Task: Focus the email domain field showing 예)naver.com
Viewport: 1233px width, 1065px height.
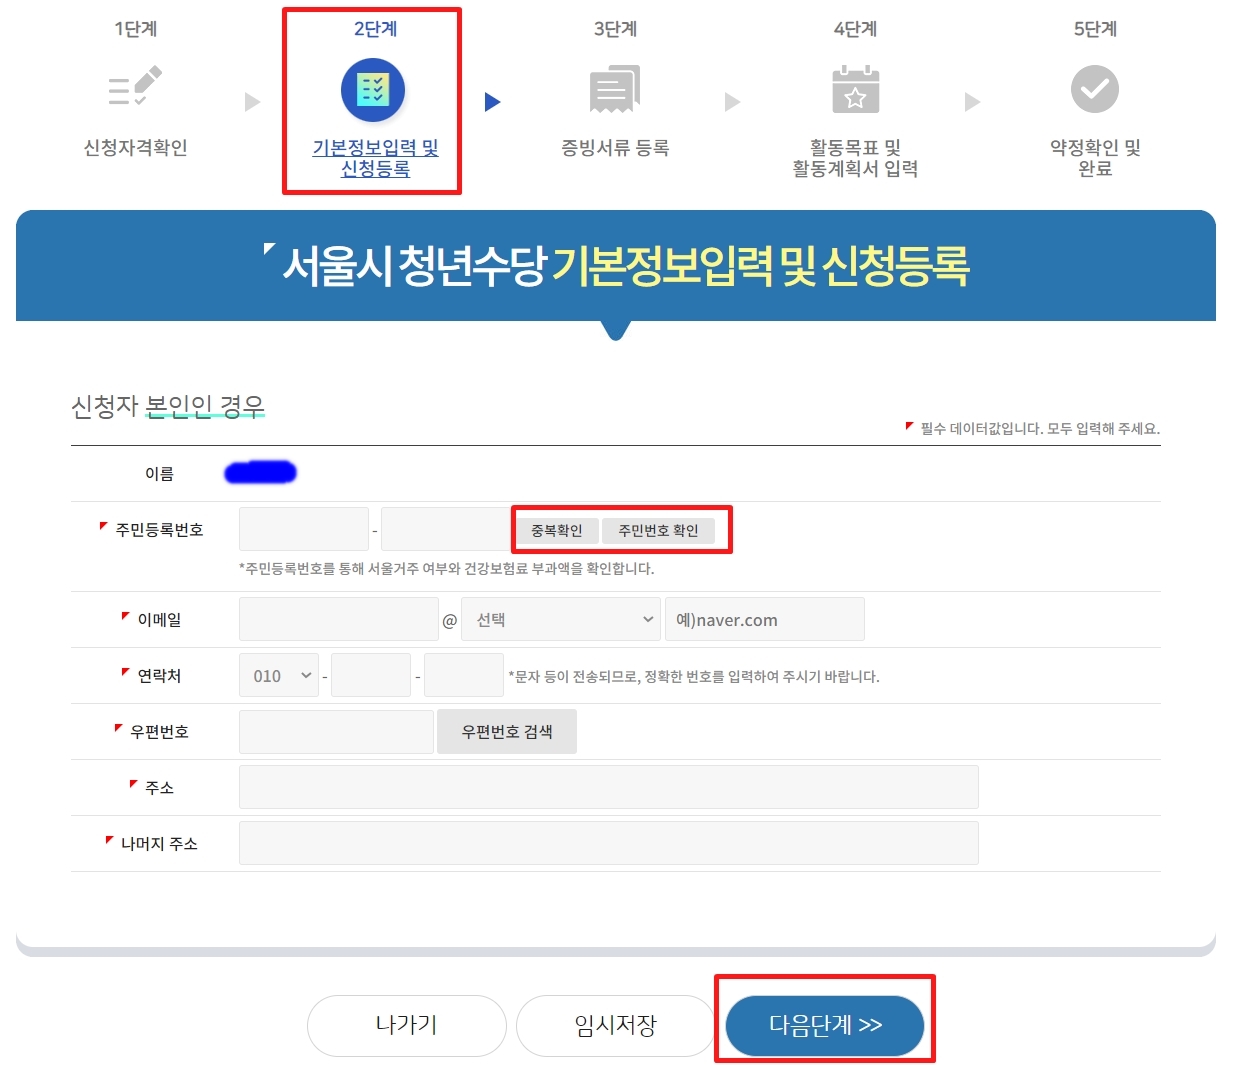Action: click(765, 619)
